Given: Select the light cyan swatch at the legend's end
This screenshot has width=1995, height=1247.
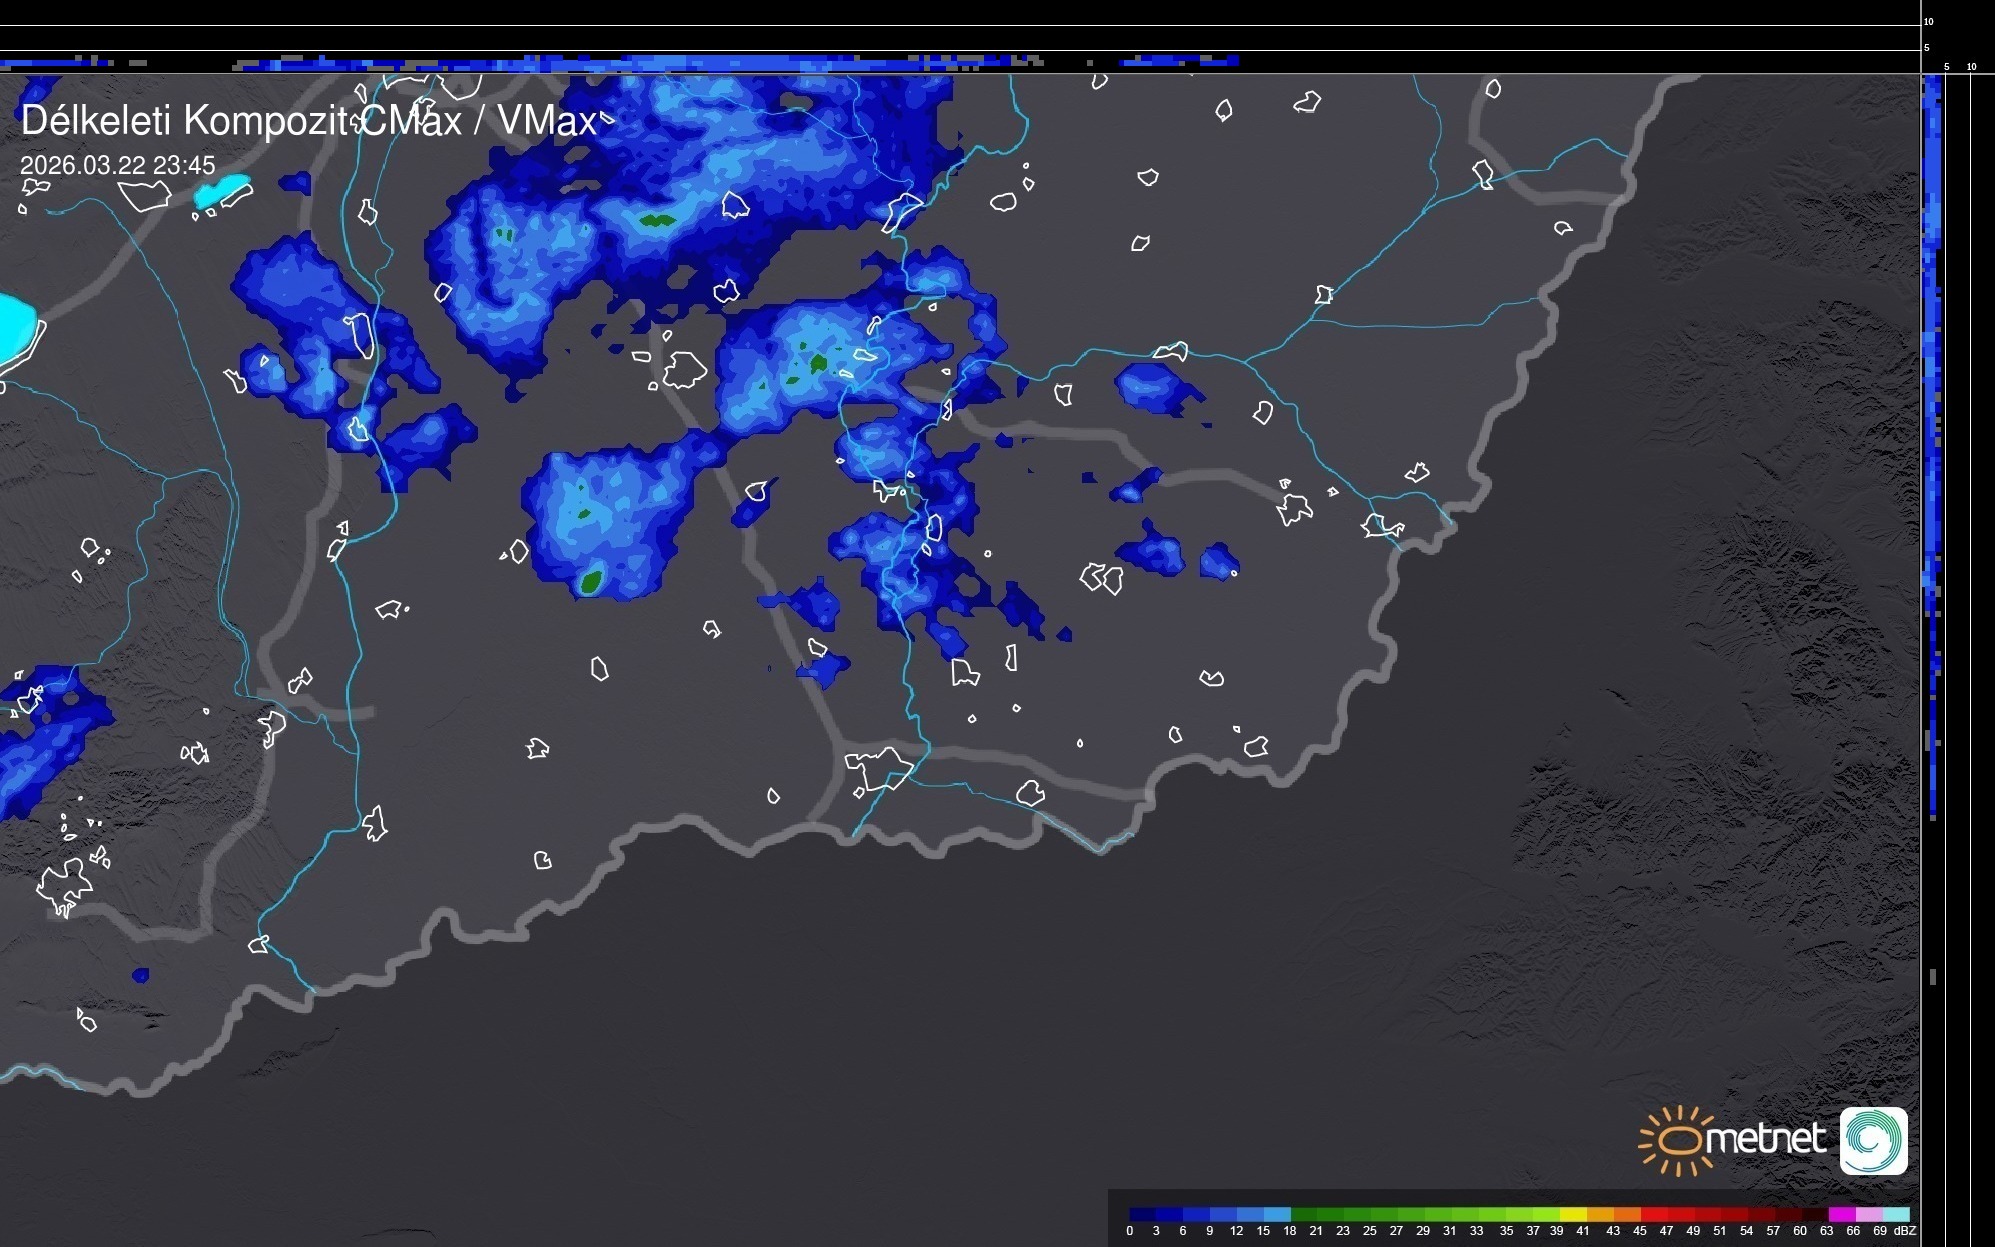Looking at the screenshot, I should (x=1895, y=1214).
